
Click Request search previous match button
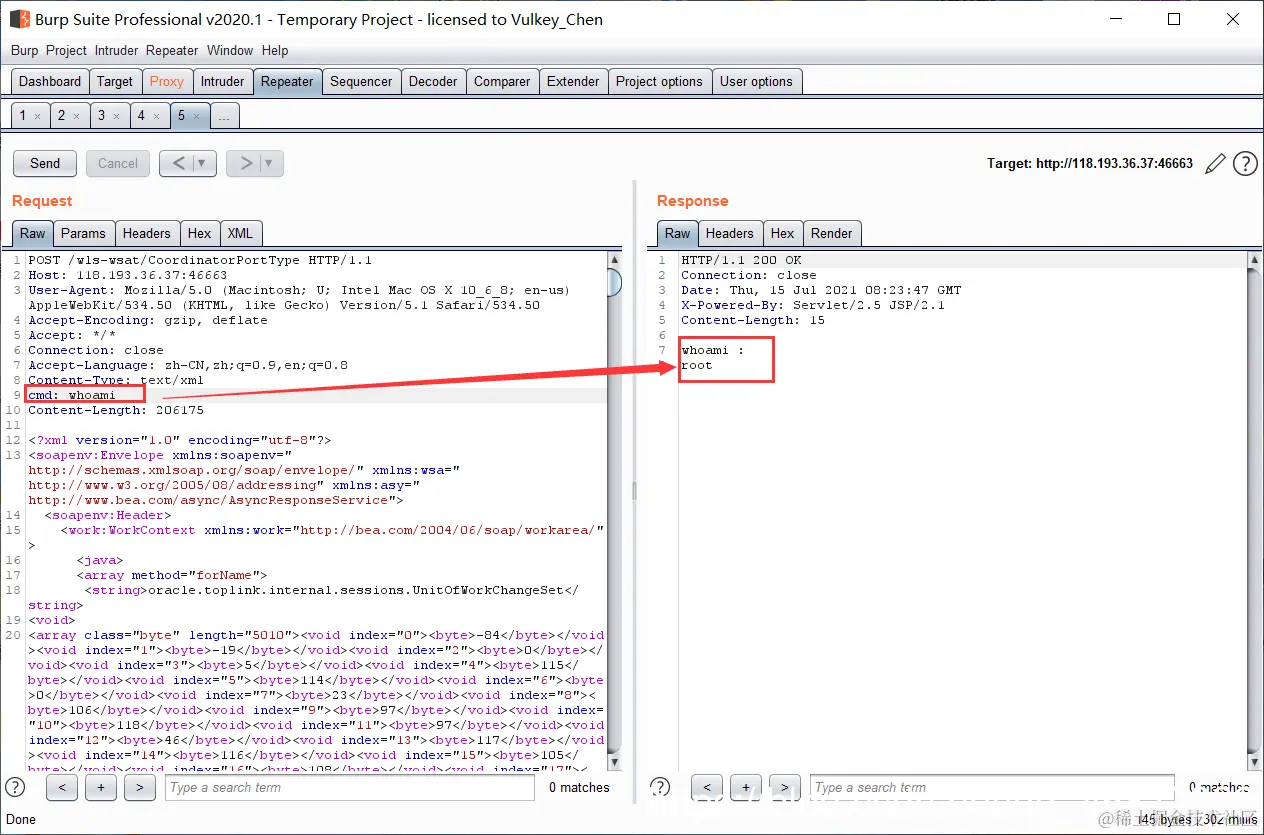tap(62, 788)
